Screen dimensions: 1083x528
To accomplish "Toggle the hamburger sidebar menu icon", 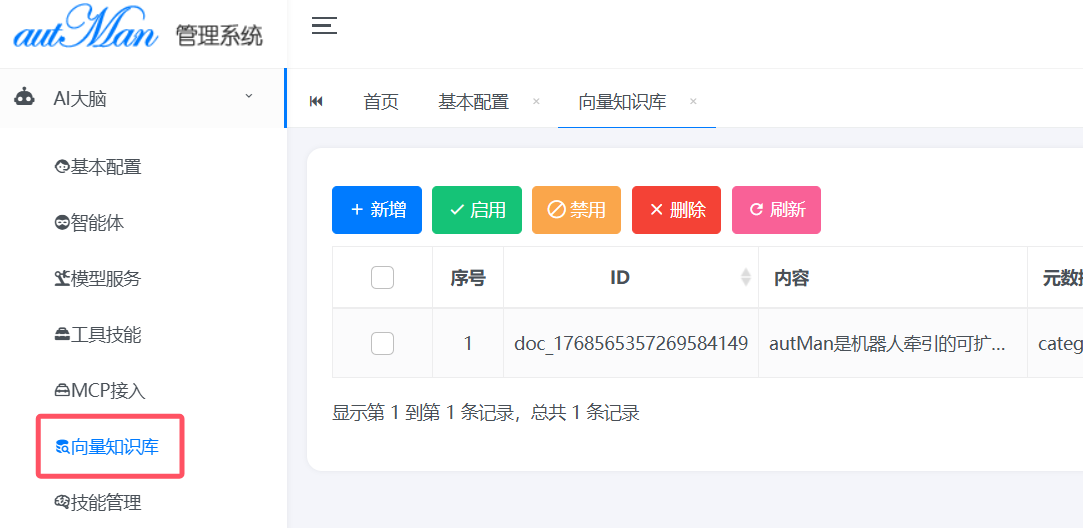I will 324,26.
